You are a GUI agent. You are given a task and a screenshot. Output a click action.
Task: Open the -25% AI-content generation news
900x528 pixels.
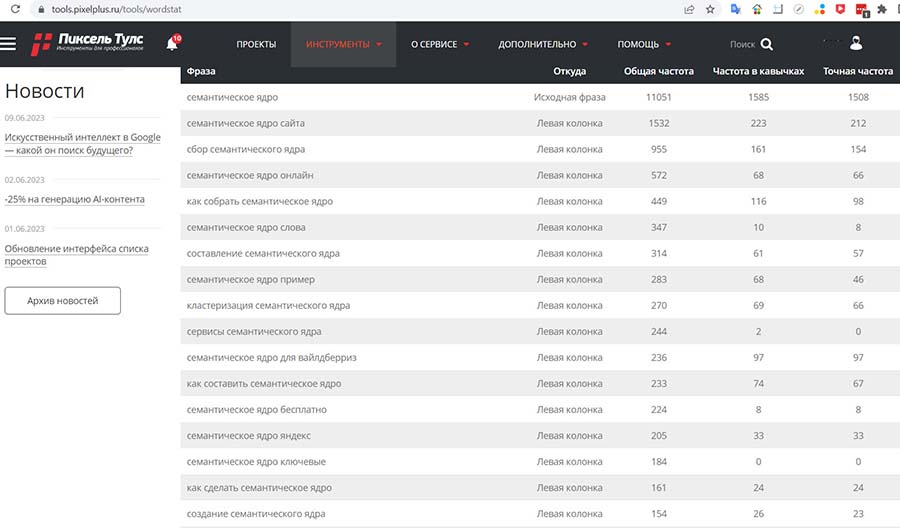(75, 199)
